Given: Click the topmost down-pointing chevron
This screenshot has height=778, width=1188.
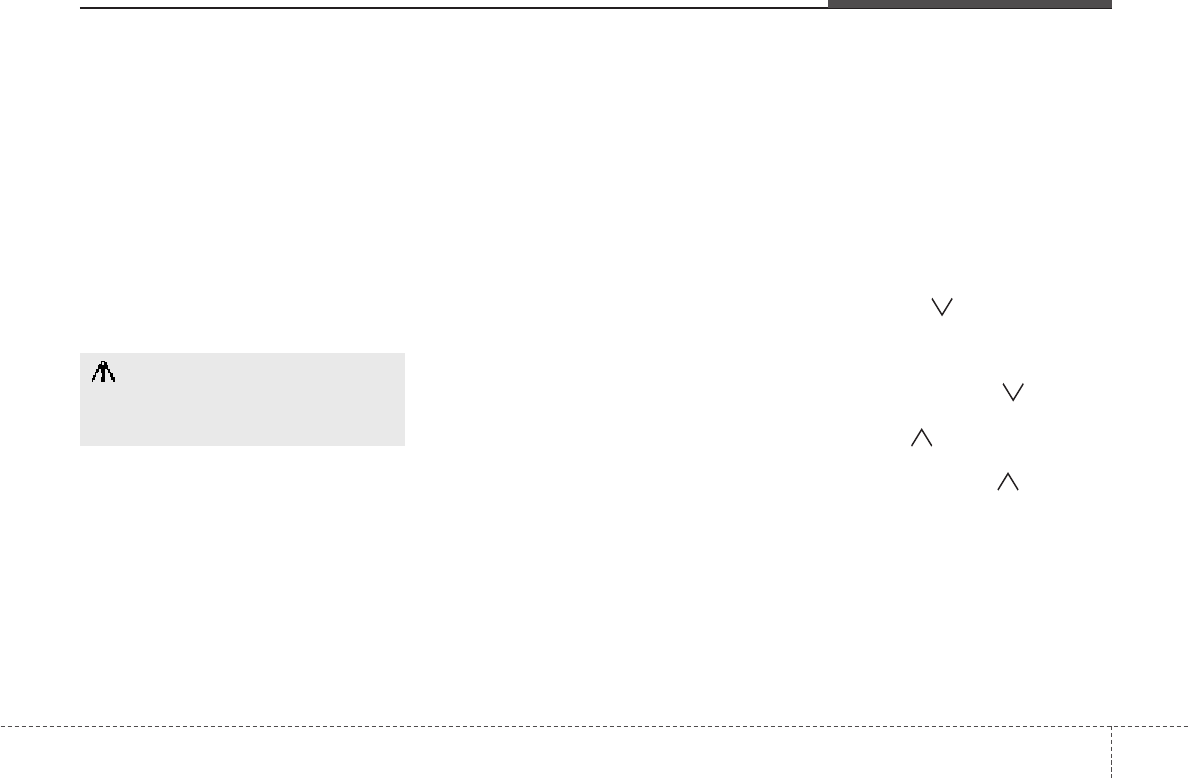Looking at the screenshot, I should coord(940,311).
